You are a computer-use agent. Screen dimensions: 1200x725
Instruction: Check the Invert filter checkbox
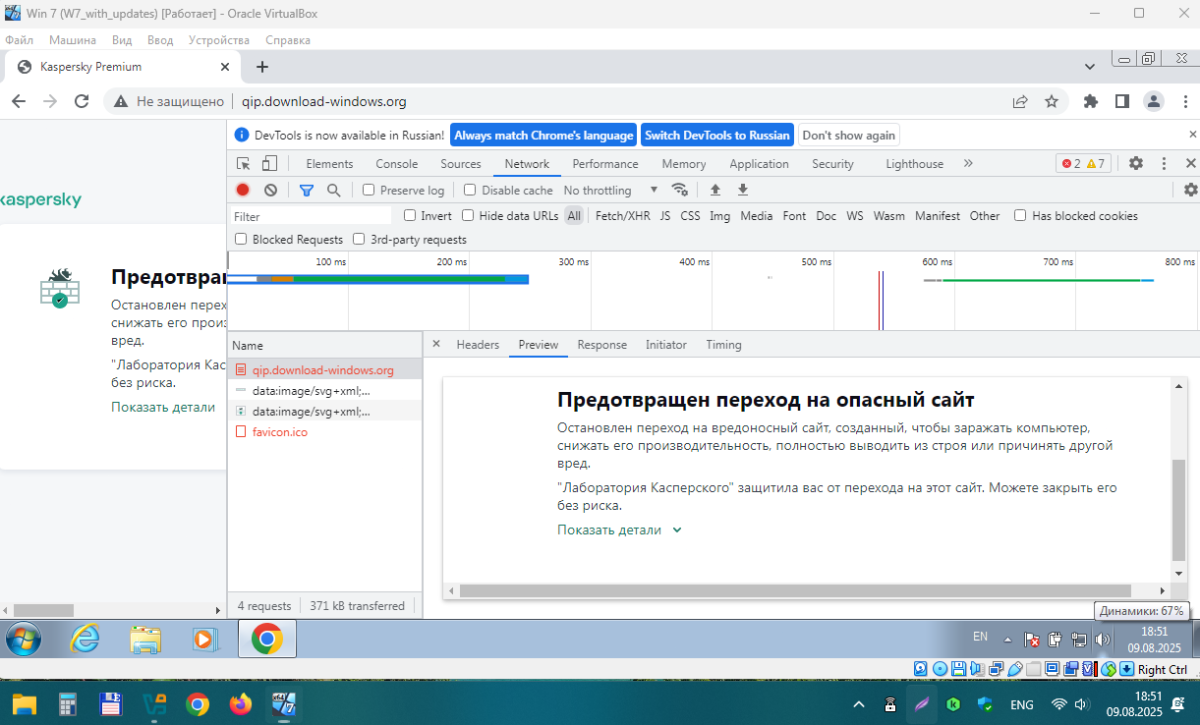pos(410,215)
